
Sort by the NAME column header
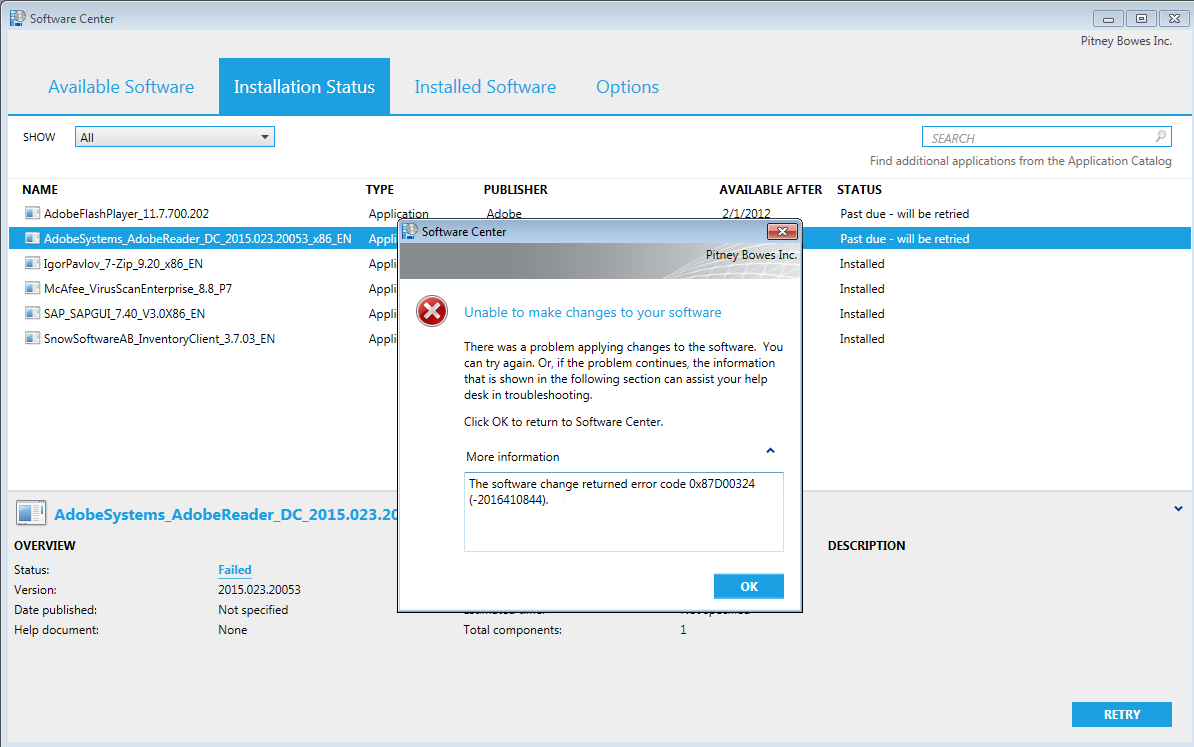[x=40, y=190]
